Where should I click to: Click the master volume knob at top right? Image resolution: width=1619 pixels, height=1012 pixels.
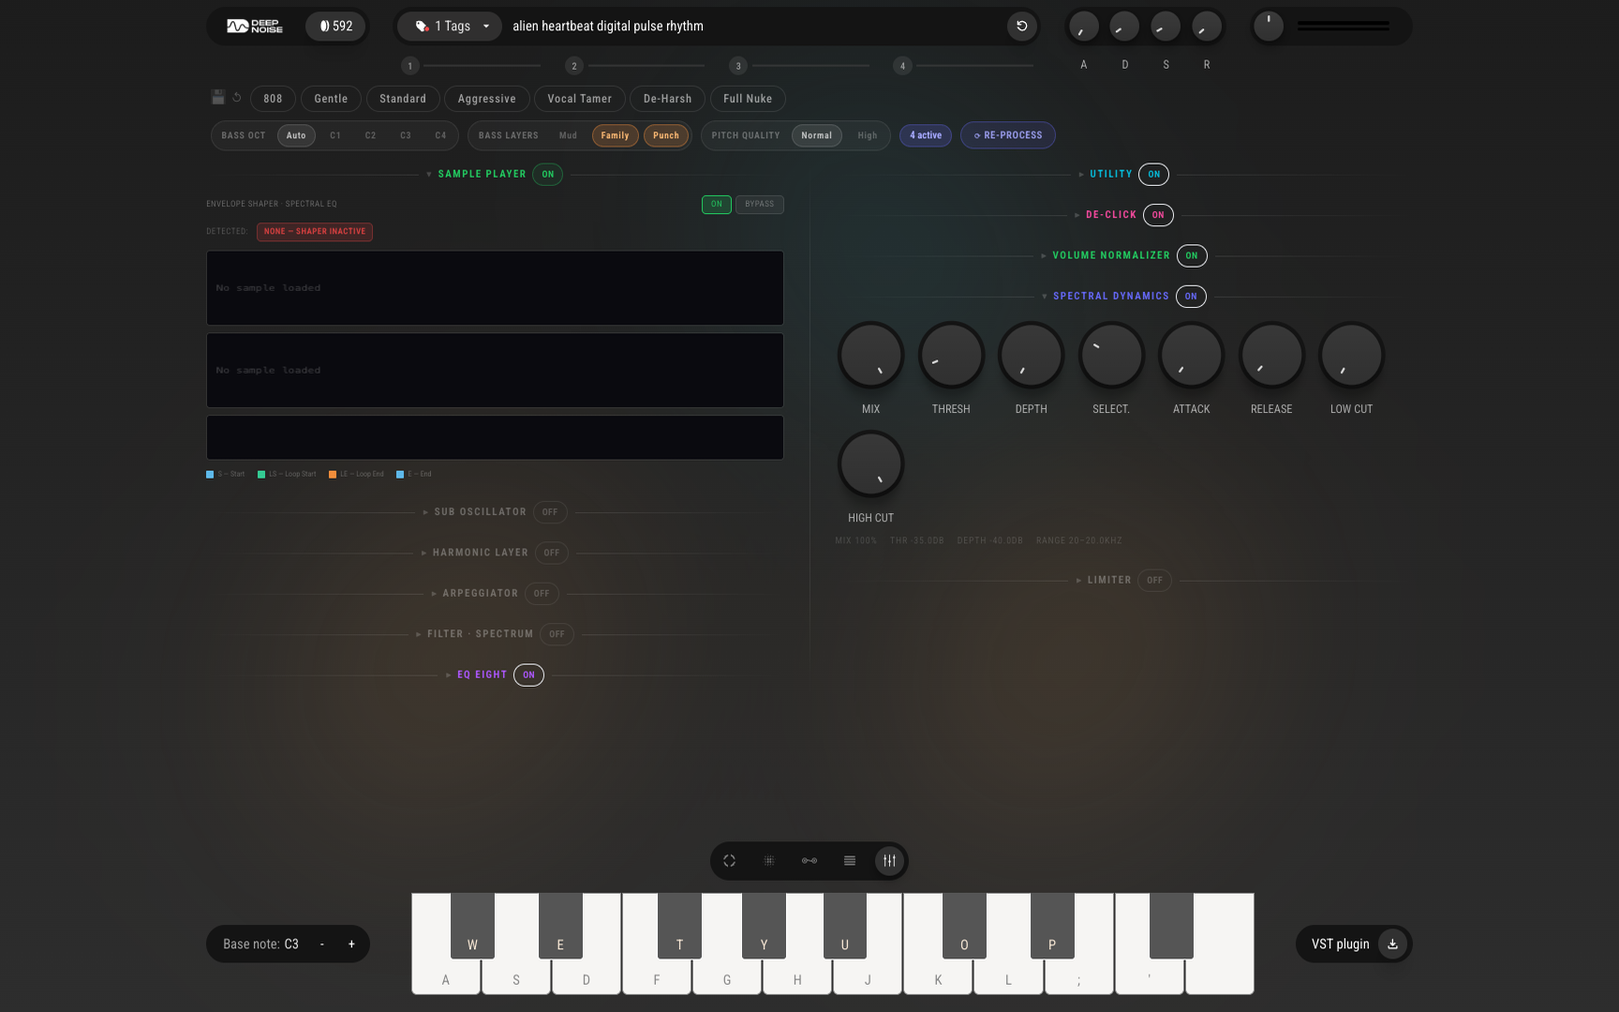point(1268,26)
